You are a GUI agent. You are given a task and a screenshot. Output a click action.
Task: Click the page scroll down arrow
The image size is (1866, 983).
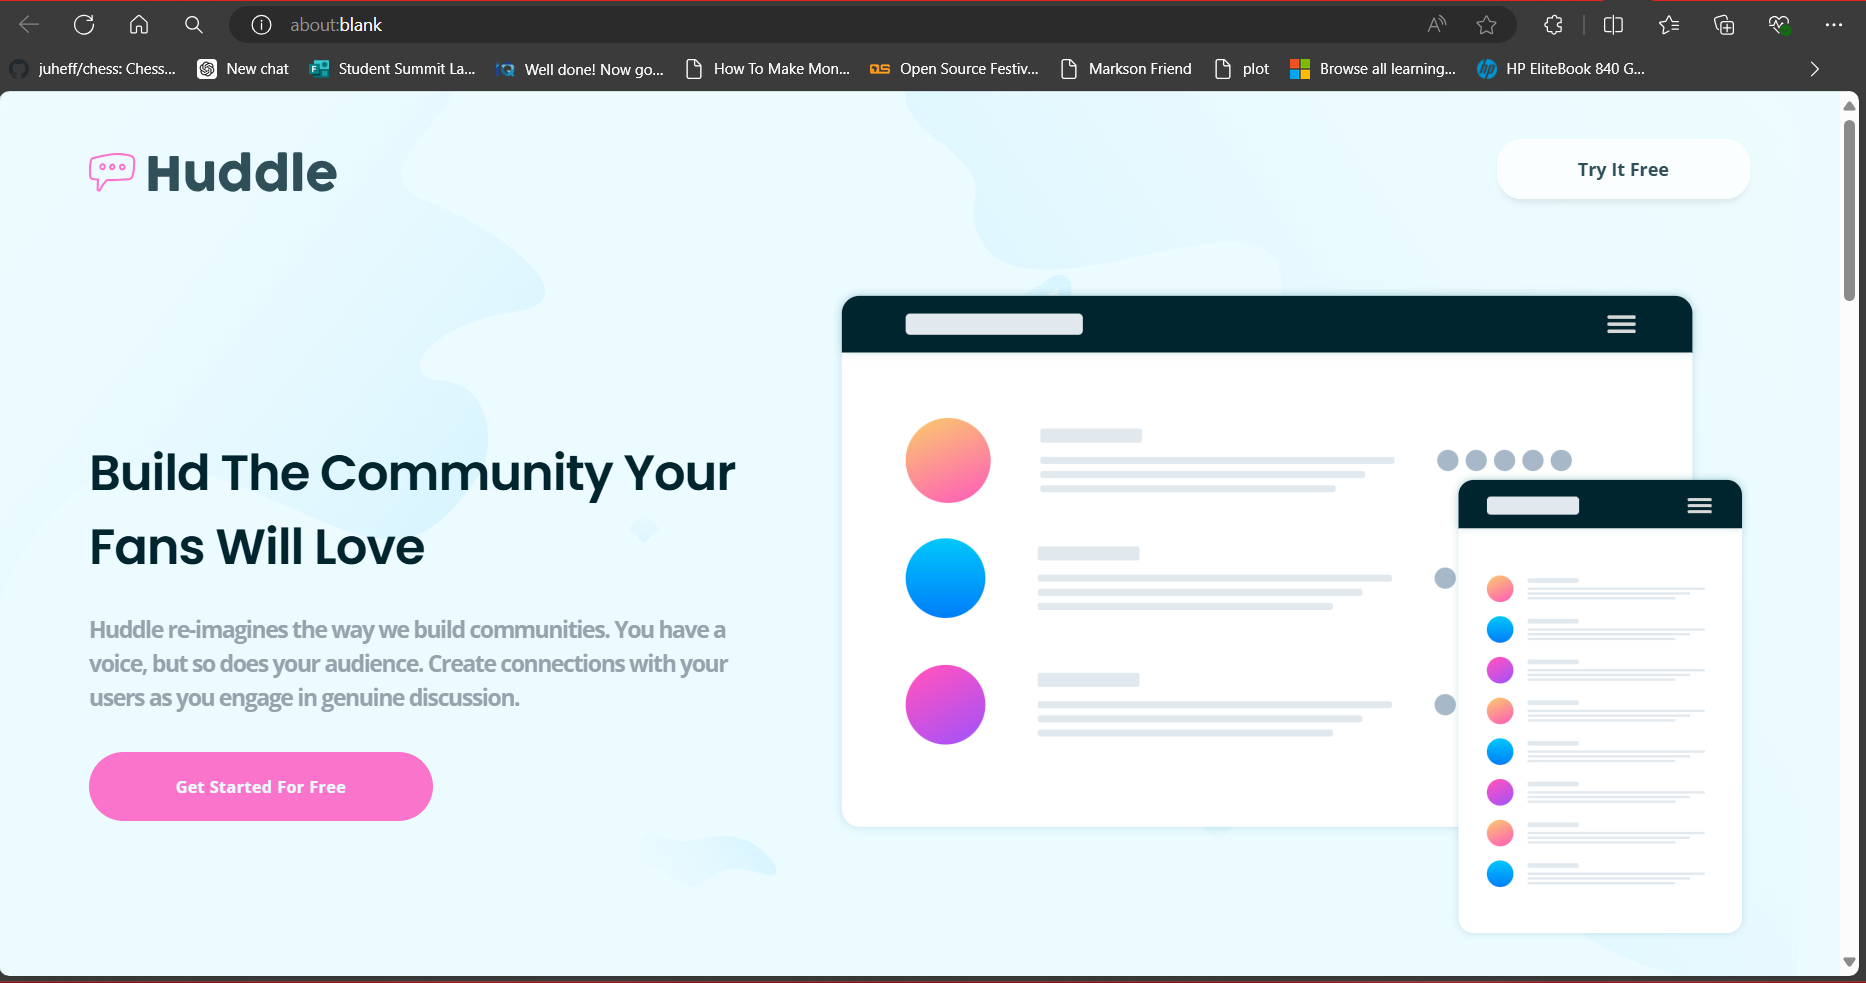click(1849, 962)
